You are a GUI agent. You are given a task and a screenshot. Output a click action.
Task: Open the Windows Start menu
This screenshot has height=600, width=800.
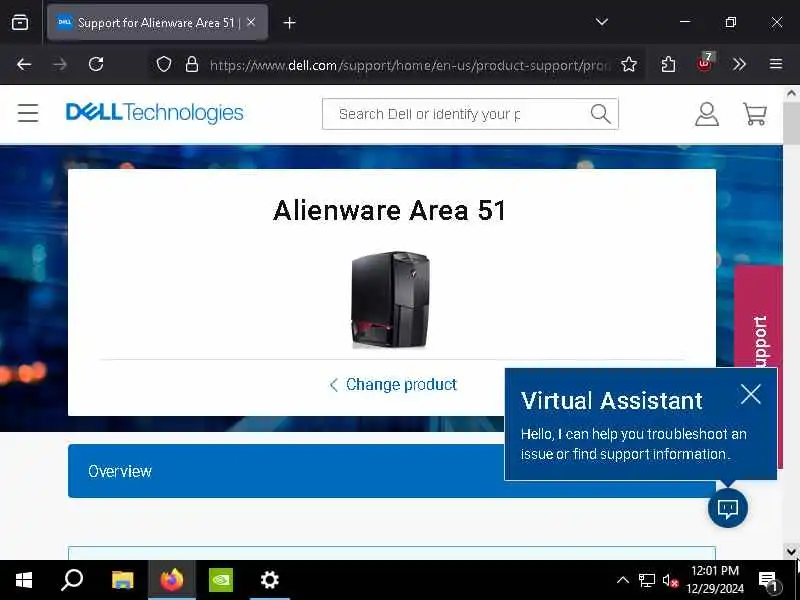(23, 580)
